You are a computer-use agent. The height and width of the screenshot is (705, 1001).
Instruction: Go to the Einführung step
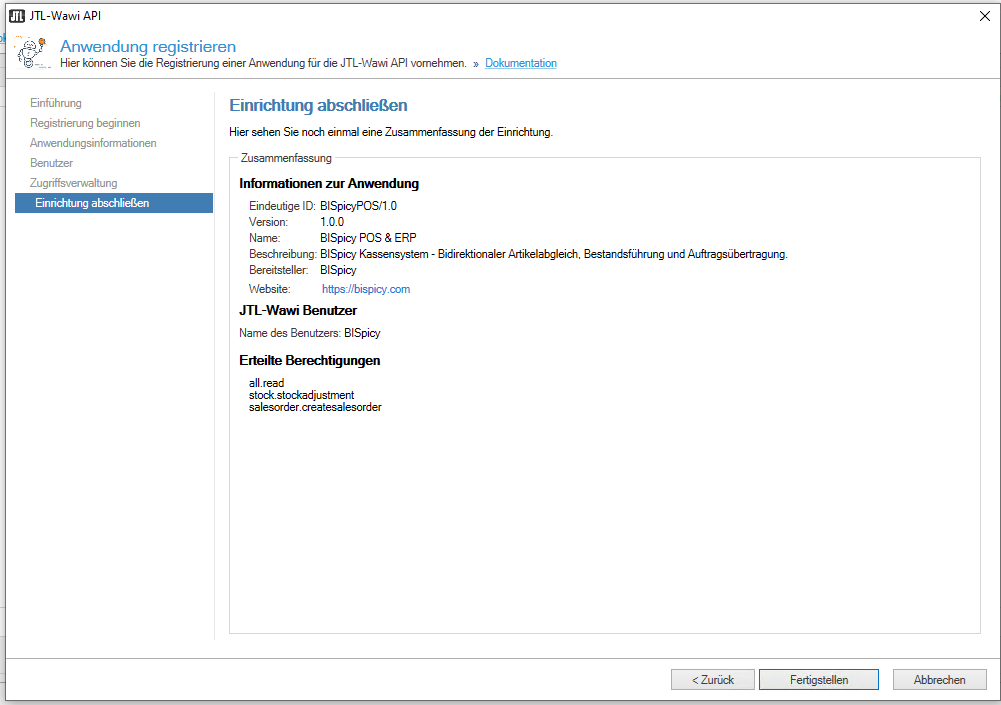tap(56, 103)
